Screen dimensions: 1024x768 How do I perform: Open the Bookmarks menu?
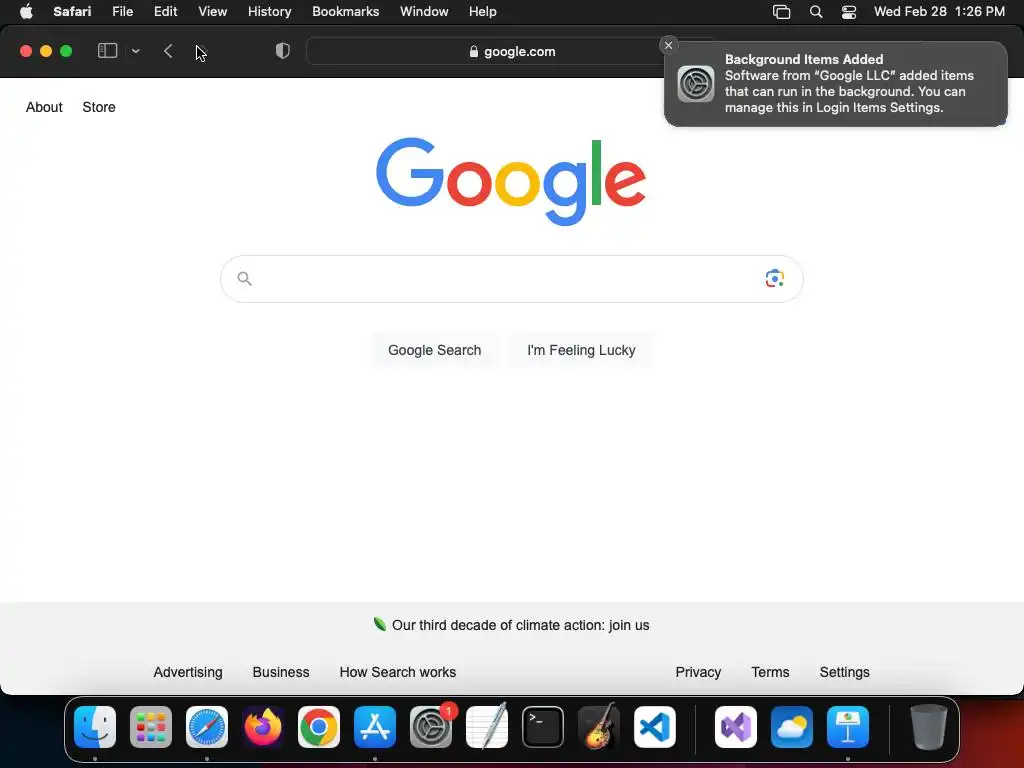(x=345, y=12)
